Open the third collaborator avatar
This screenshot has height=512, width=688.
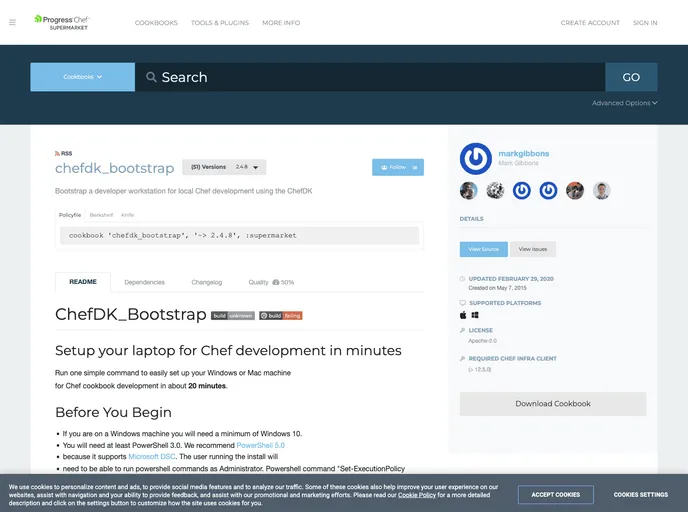tap(522, 191)
